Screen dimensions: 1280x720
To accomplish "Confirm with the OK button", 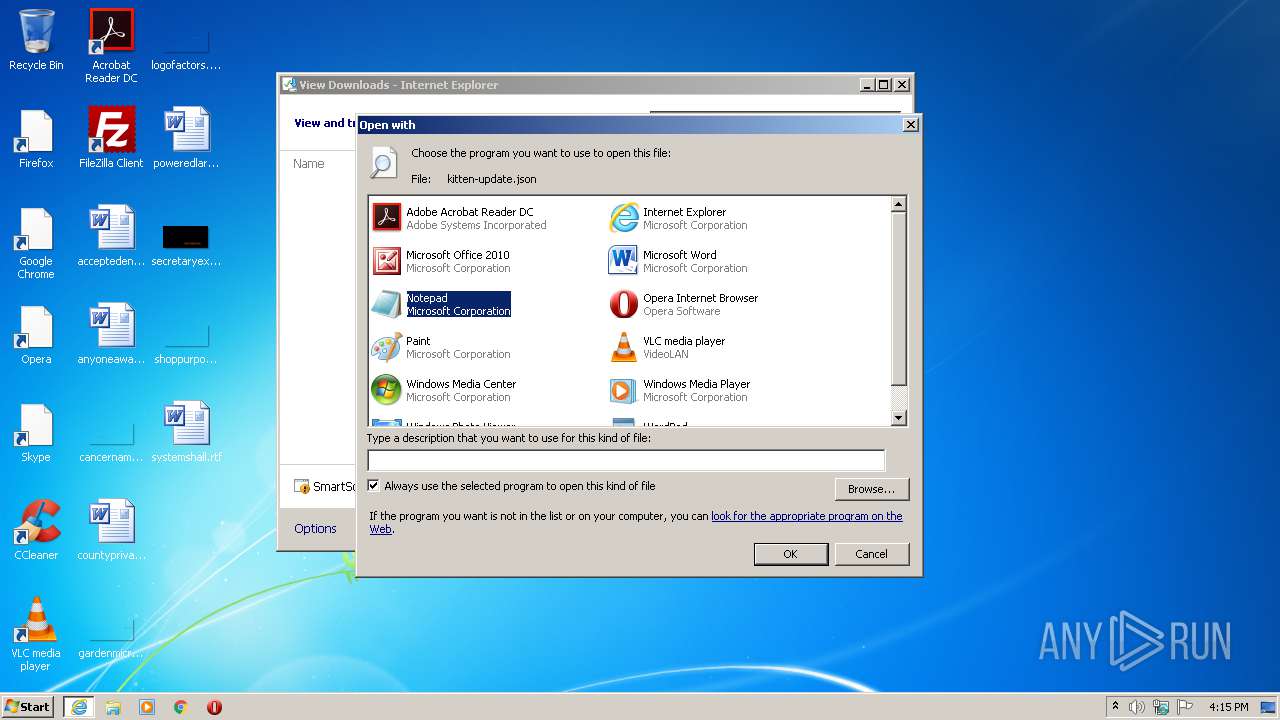I will tap(790, 554).
